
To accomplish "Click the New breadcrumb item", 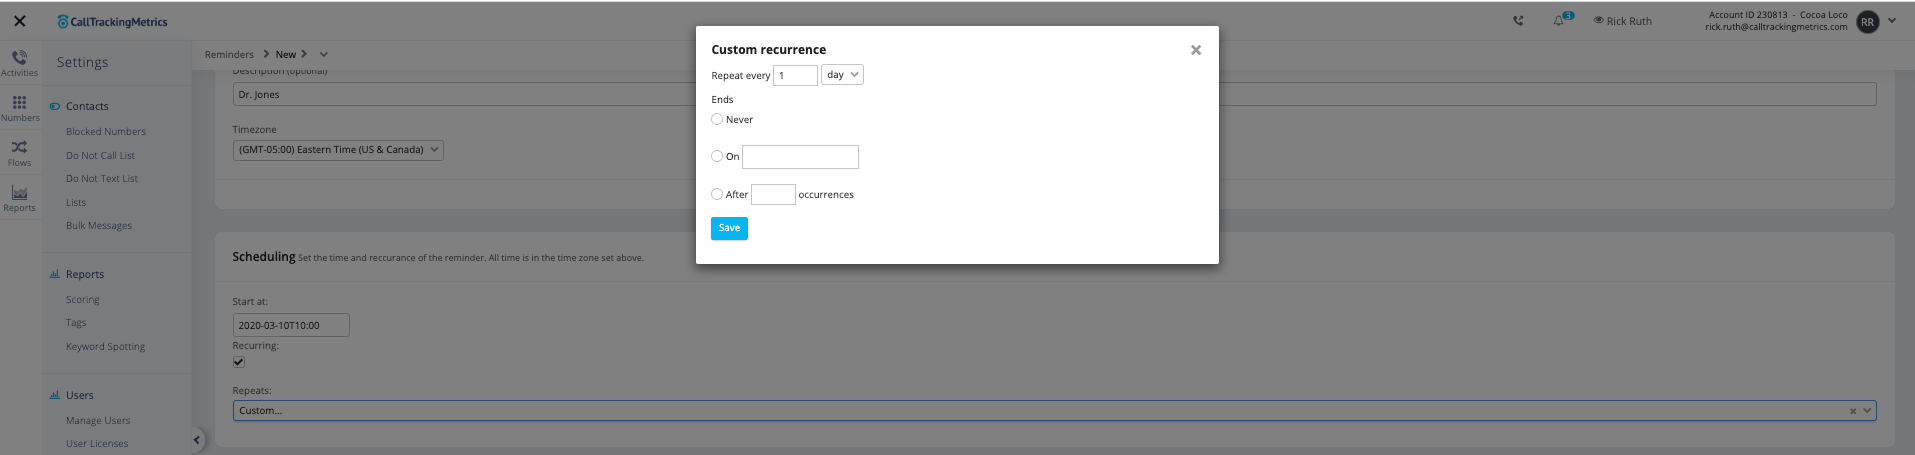I will (286, 55).
